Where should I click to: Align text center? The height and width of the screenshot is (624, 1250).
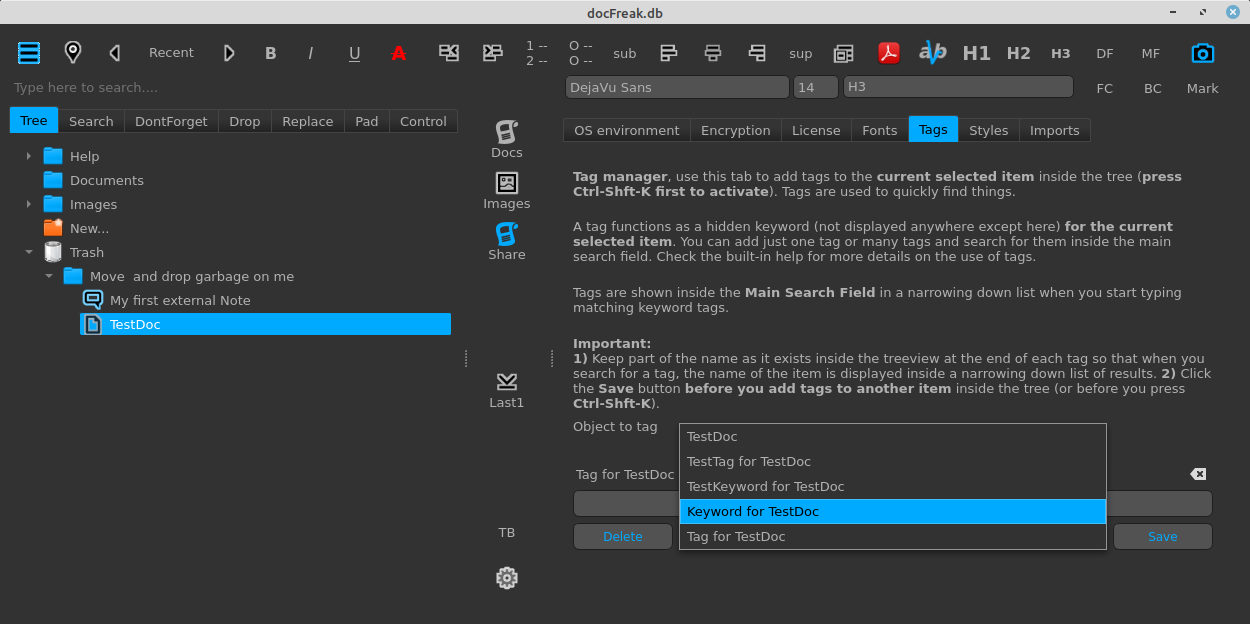tap(713, 53)
